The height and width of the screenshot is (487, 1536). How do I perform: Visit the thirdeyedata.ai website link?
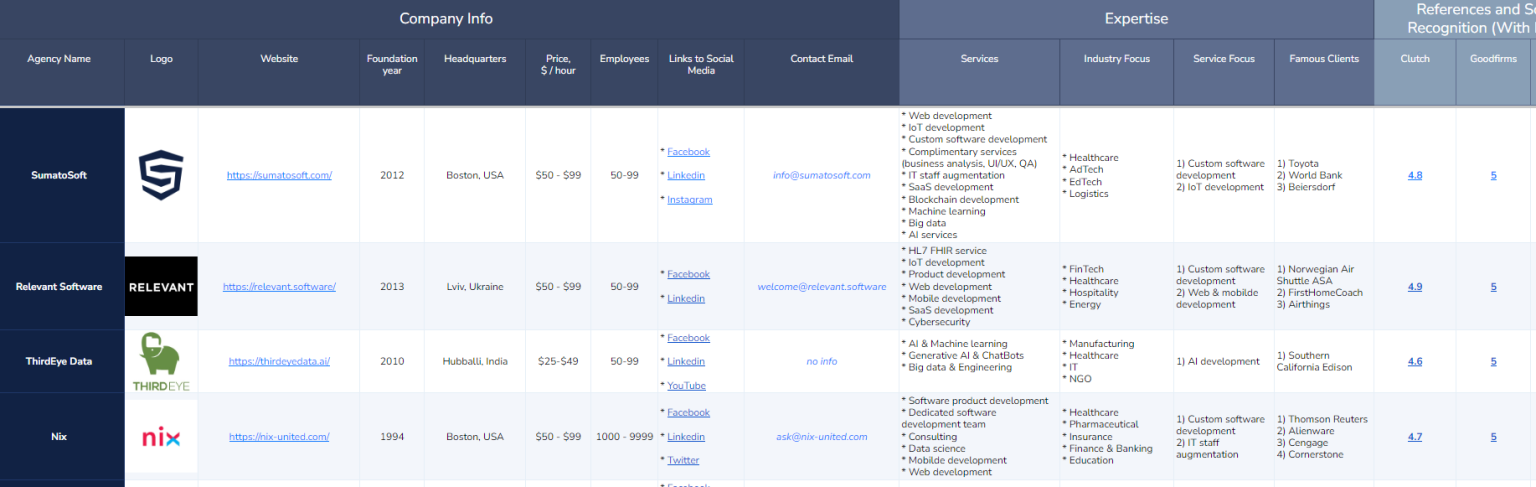tap(279, 362)
